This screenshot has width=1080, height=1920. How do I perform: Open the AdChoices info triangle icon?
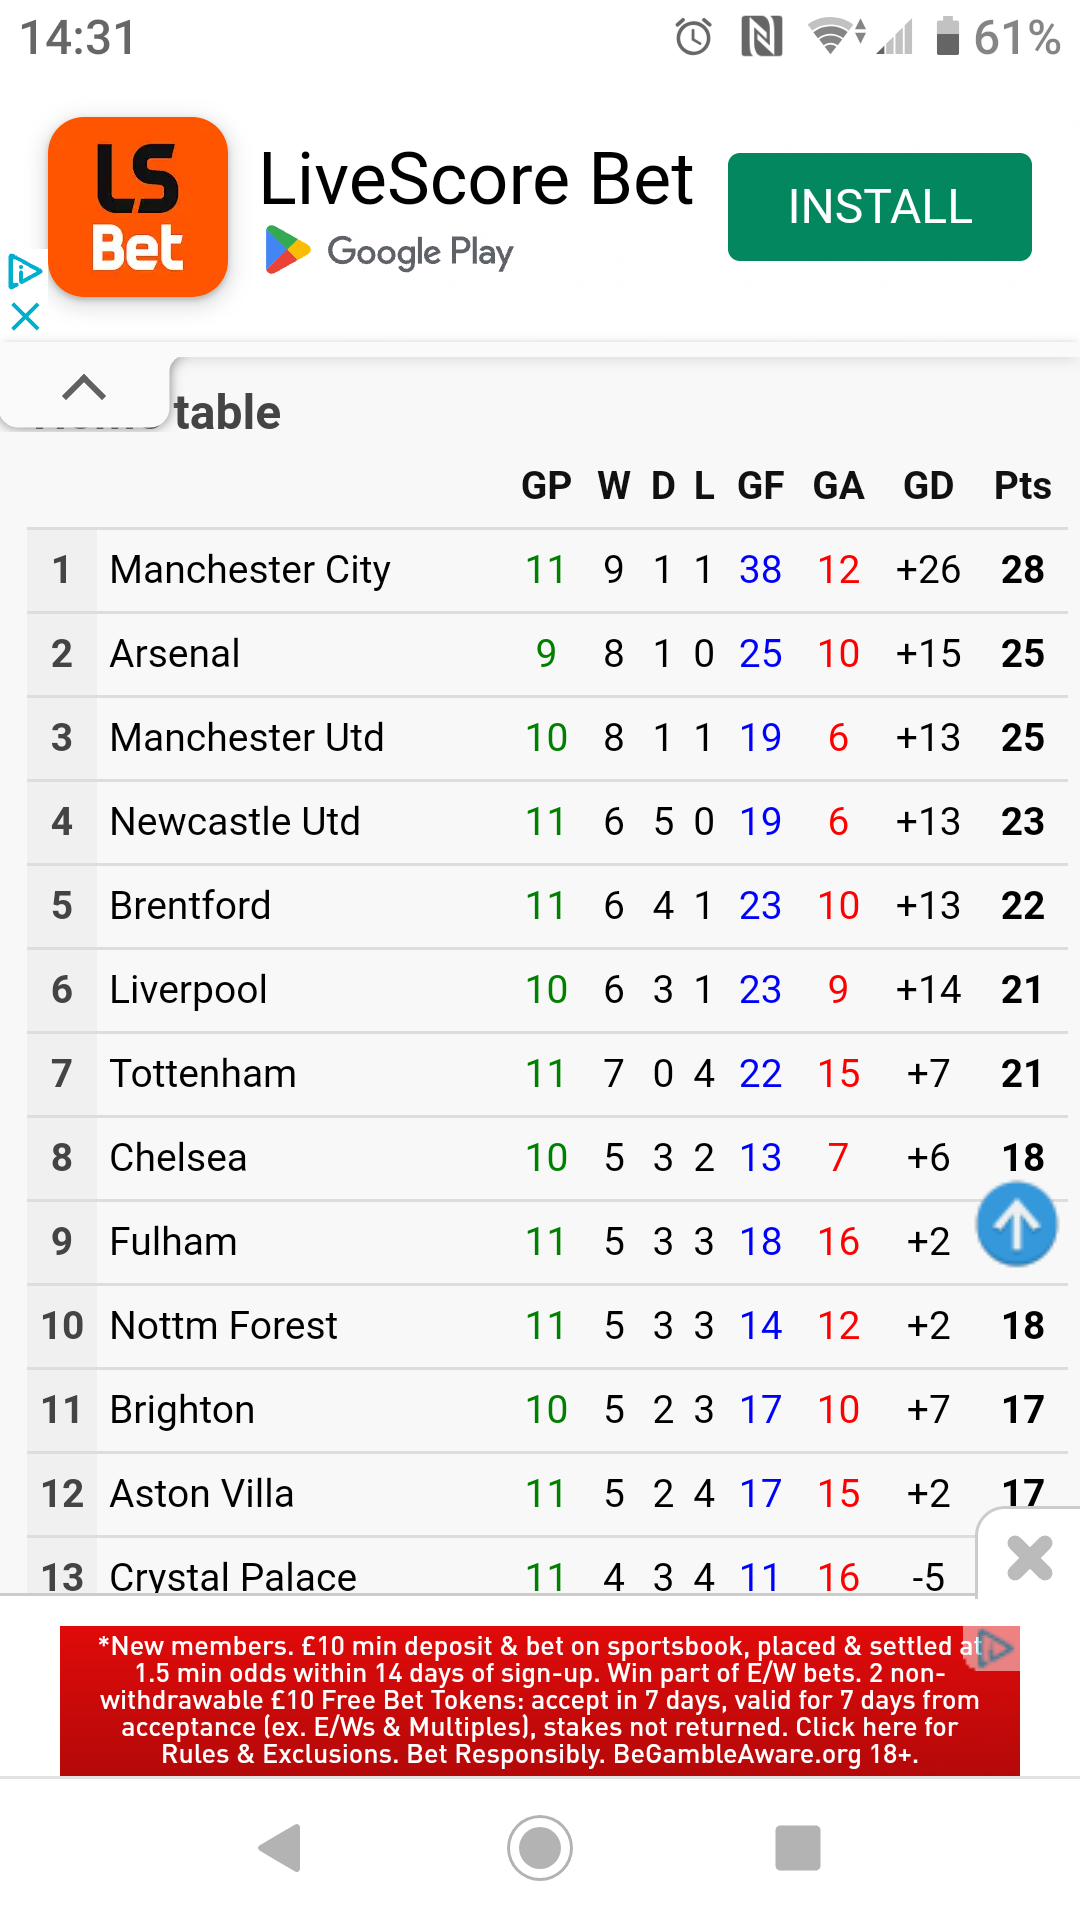click(x=24, y=271)
